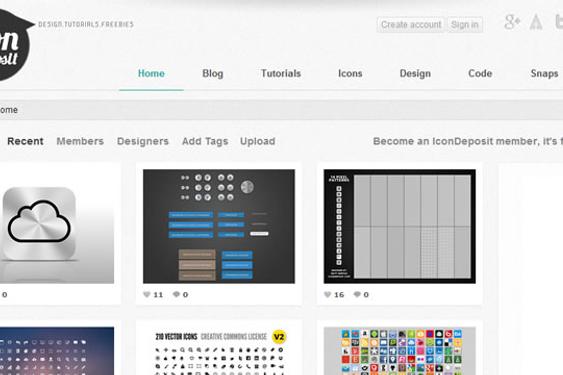
Task: Open the pixel patterns thumbnail
Action: [400, 226]
